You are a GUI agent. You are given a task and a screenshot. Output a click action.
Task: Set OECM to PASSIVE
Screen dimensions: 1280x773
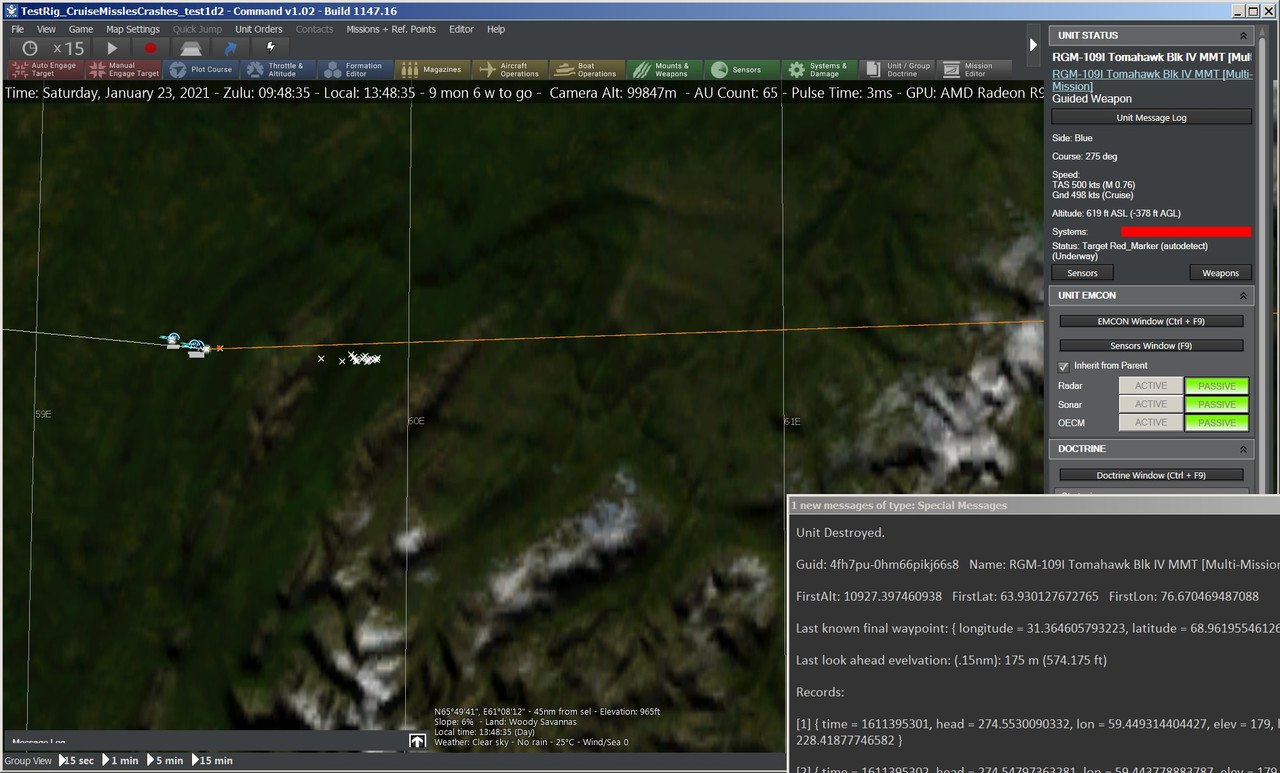[1217, 422]
